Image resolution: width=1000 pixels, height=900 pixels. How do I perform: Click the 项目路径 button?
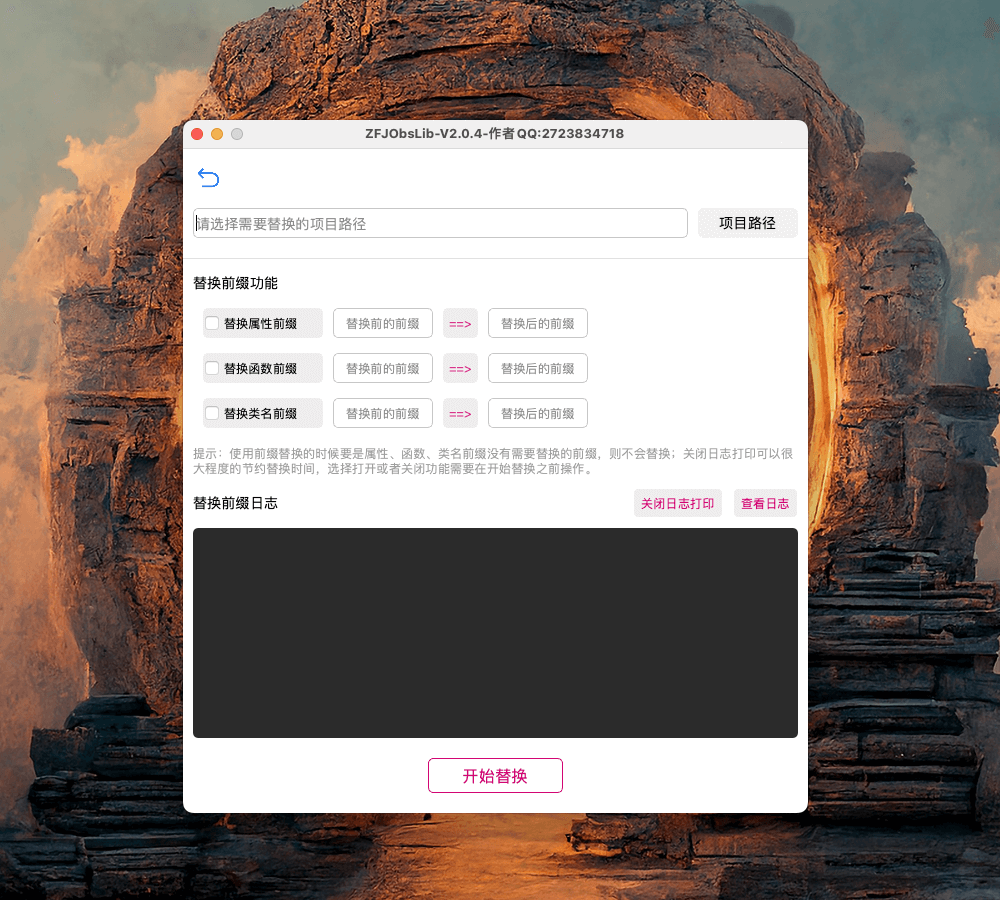point(747,223)
